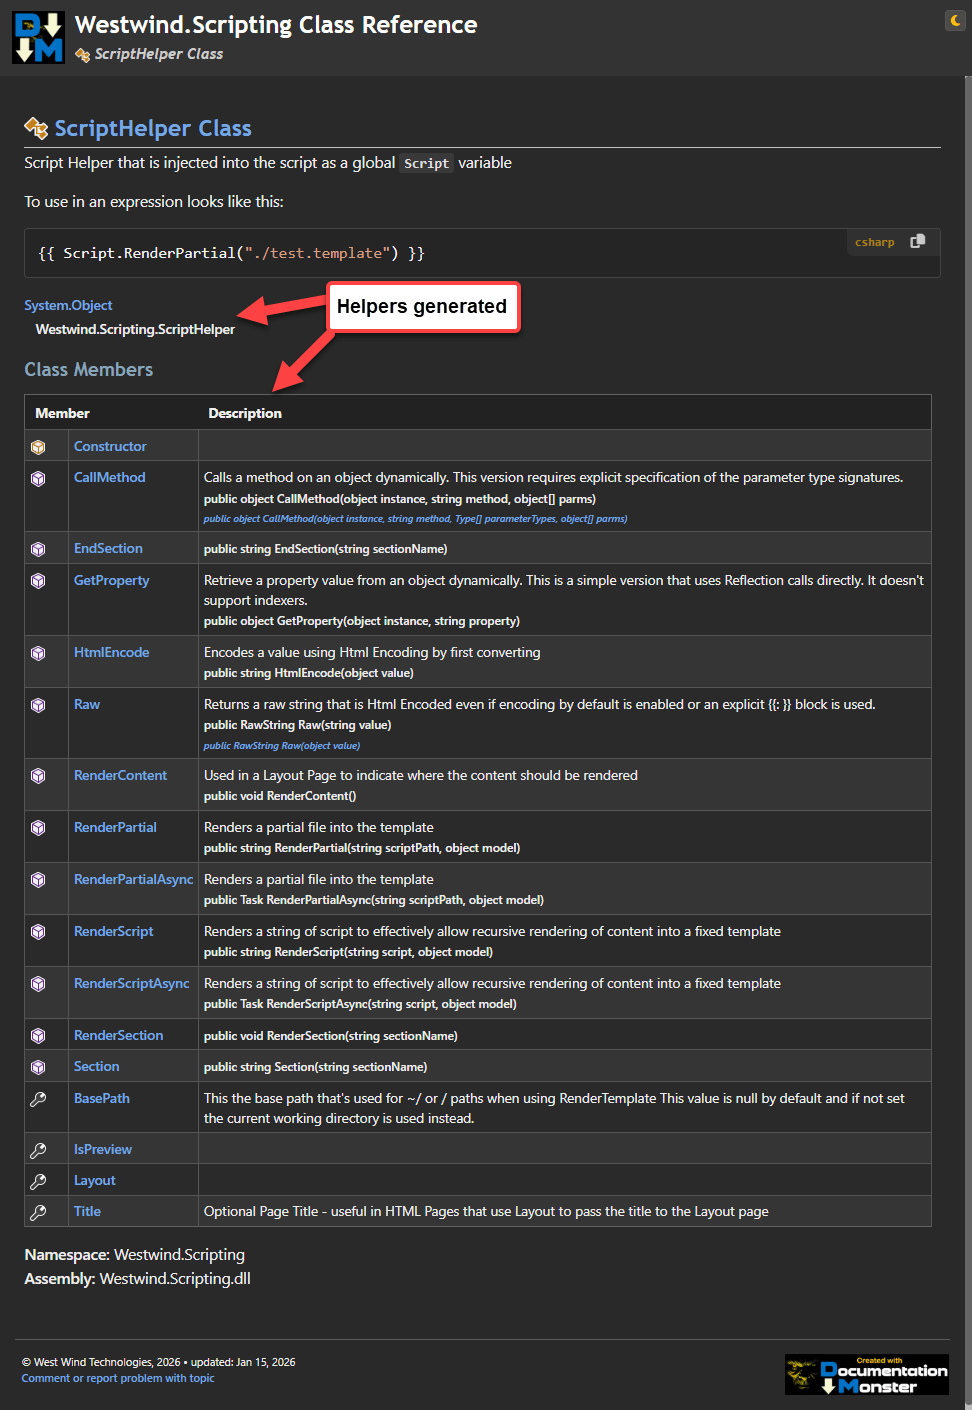Go to the GetProperty method documentation
The image size is (972, 1410).
[x=111, y=580]
